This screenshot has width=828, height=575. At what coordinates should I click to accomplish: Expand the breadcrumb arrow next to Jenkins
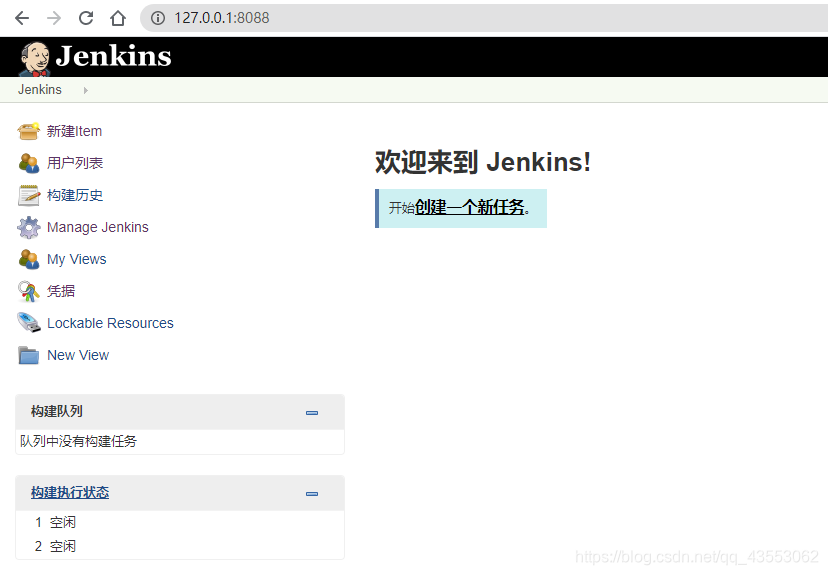coord(86,90)
